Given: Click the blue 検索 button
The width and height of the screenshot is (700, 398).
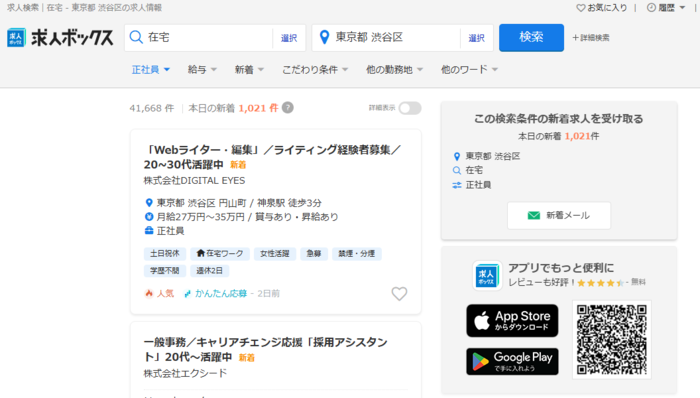Looking at the screenshot, I should 531,37.
